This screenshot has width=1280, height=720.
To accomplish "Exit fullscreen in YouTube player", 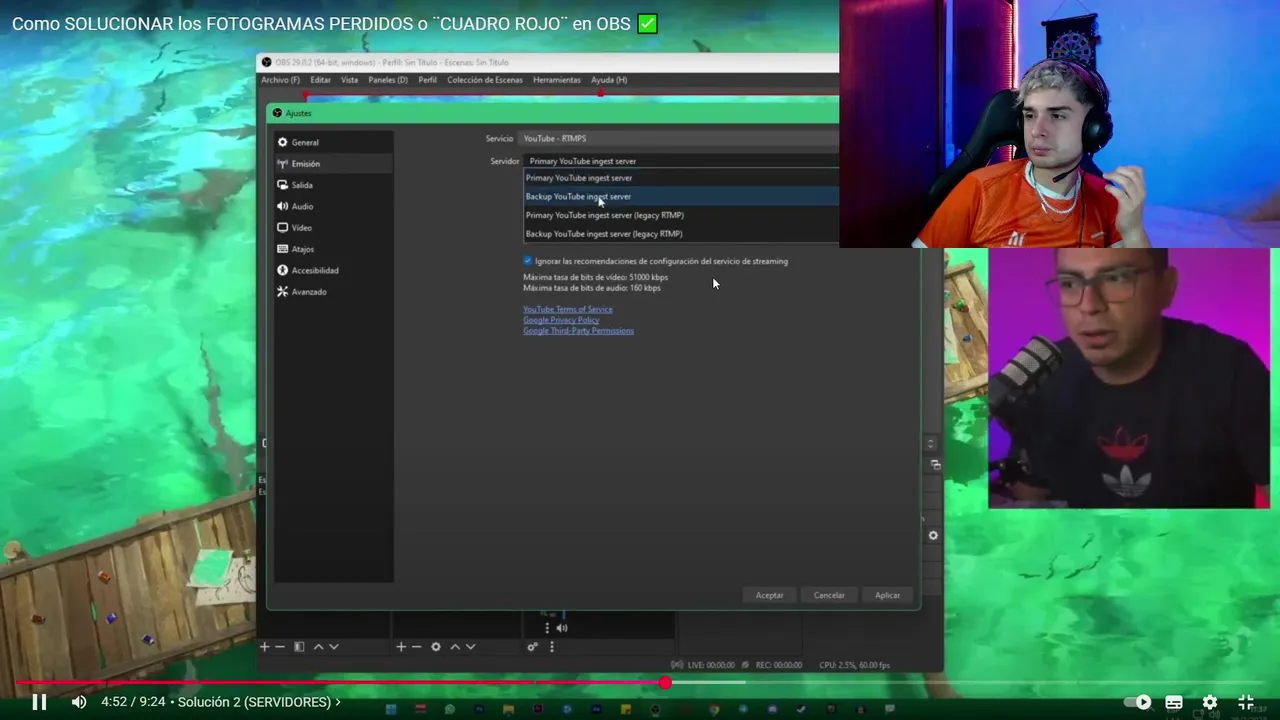I will tap(1246, 702).
